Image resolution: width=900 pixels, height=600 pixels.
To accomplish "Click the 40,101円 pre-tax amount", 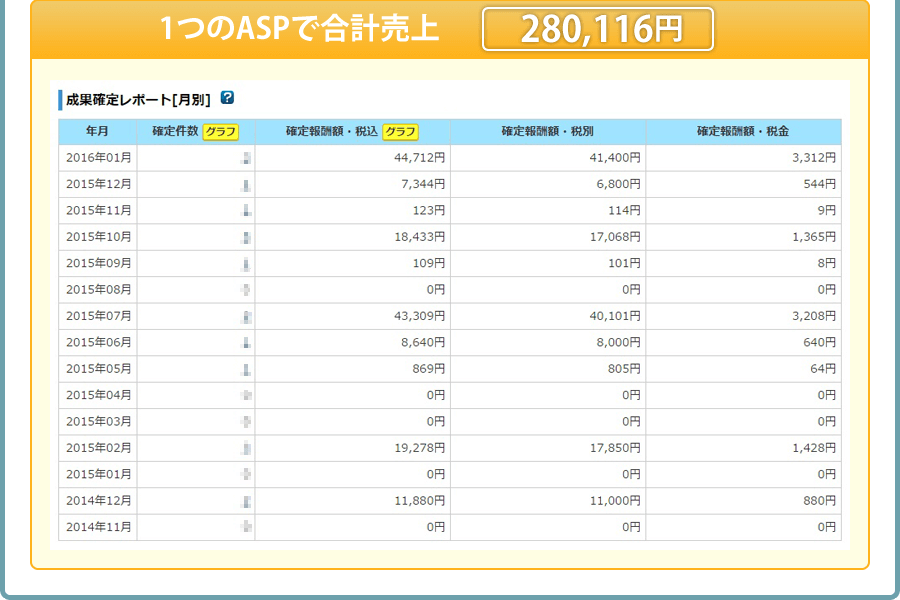I will coord(615,316).
